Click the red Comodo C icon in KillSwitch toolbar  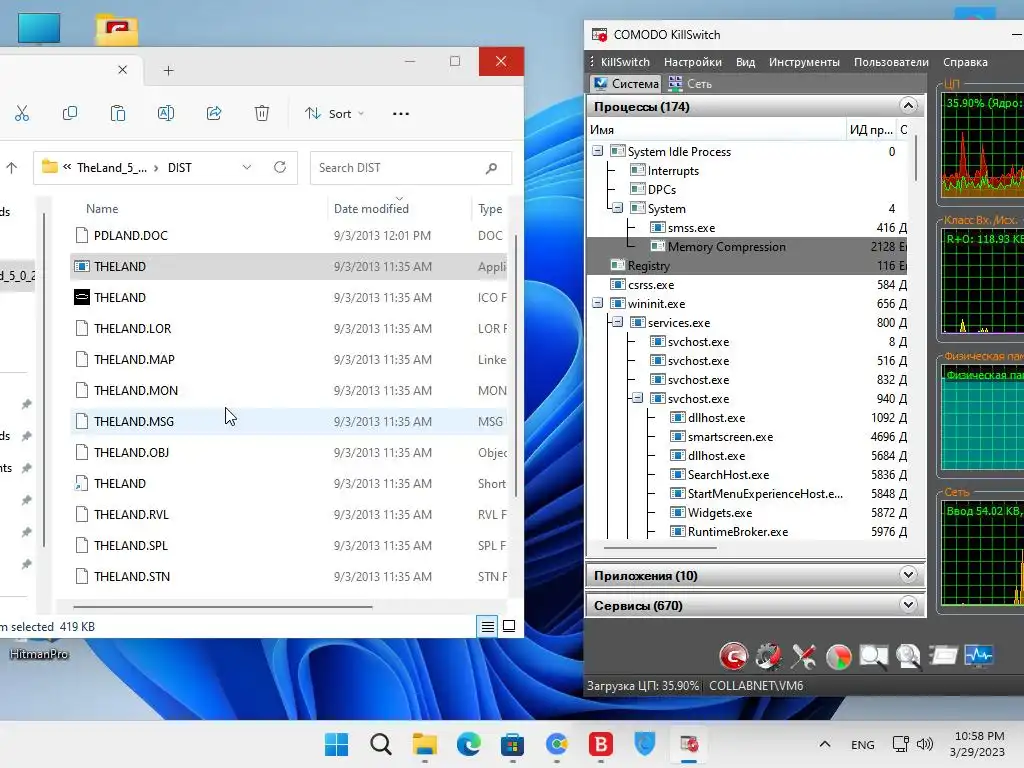pyautogui.click(x=733, y=656)
